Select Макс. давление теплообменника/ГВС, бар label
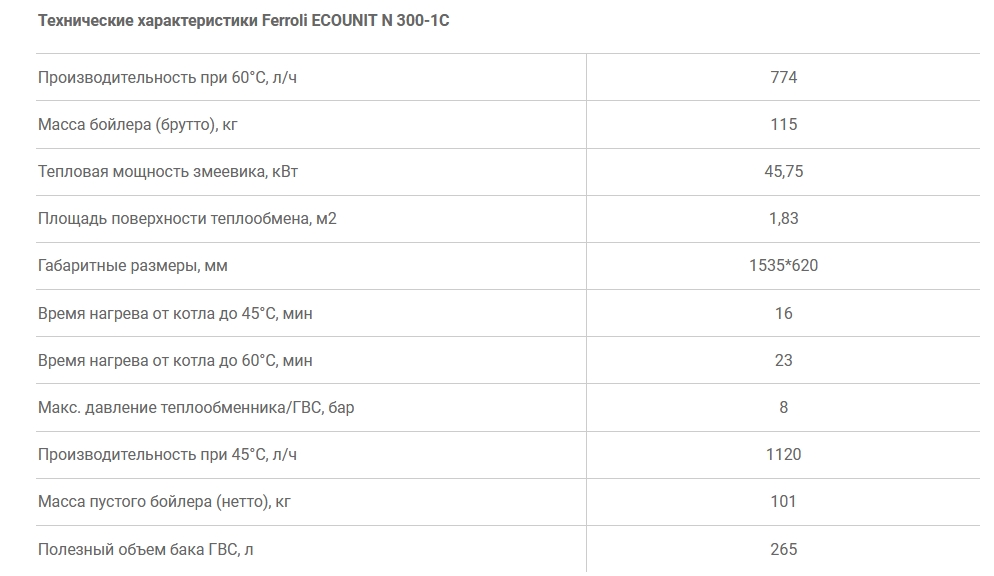The image size is (994, 576). coord(196,407)
